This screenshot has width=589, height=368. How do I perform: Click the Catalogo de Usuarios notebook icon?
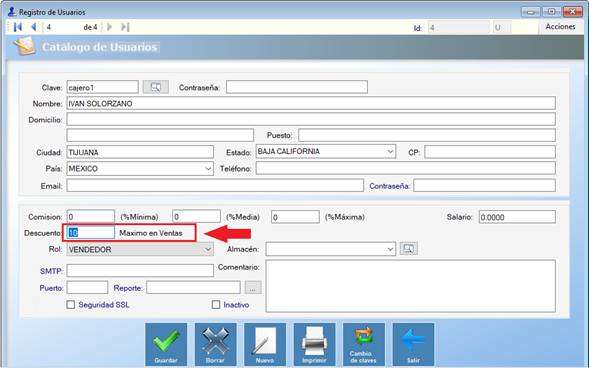click(25, 46)
